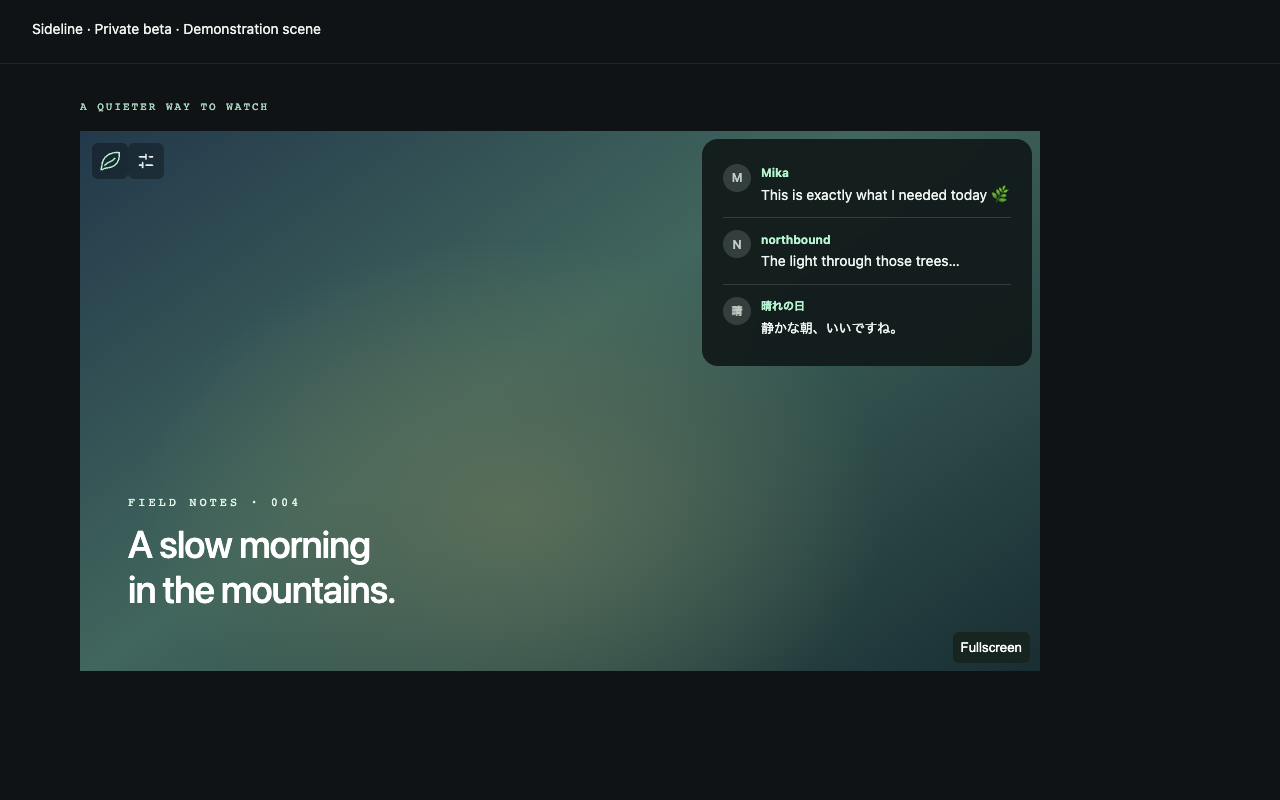Select the username northbound
The height and width of the screenshot is (800, 1280).
click(x=796, y=240)
